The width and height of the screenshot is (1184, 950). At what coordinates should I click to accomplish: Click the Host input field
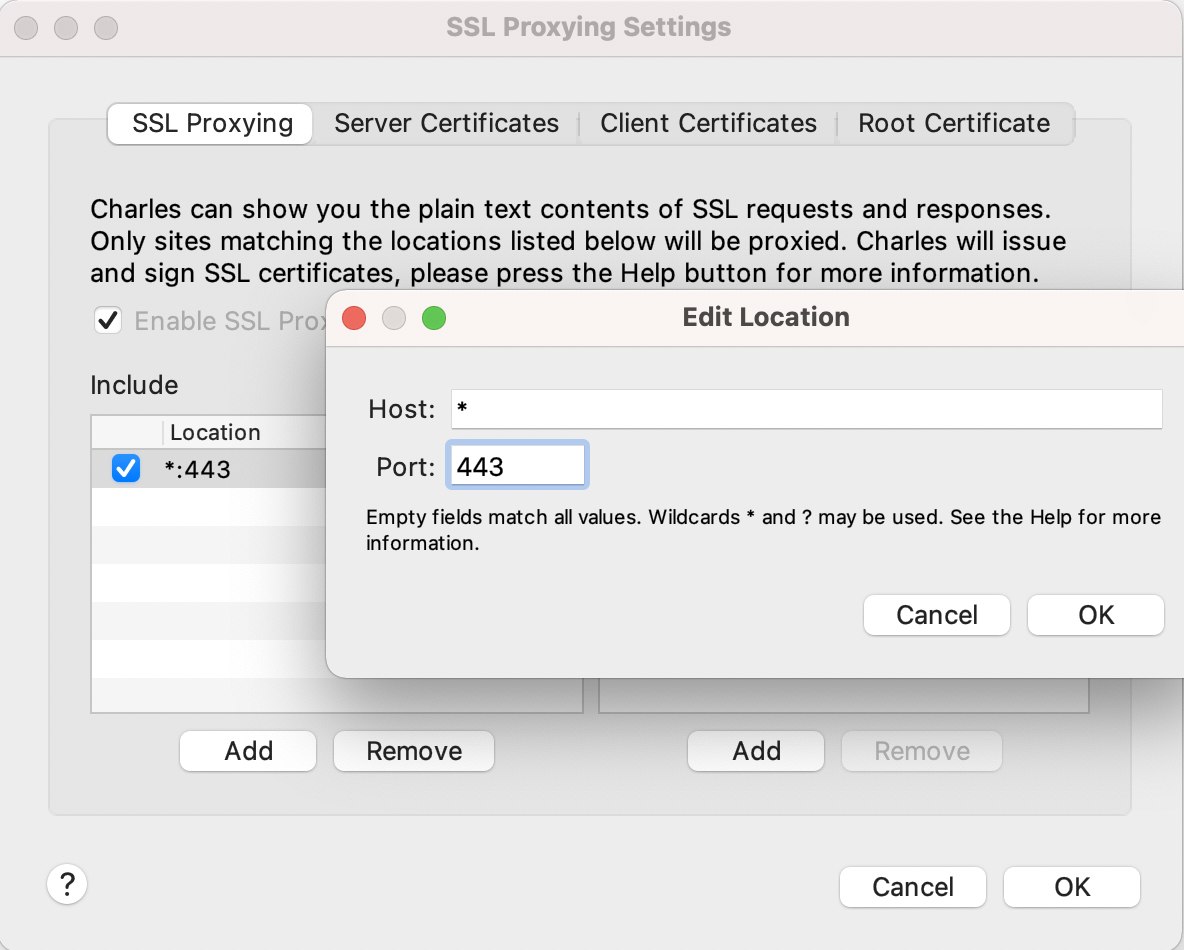click(x=806, y=409)
